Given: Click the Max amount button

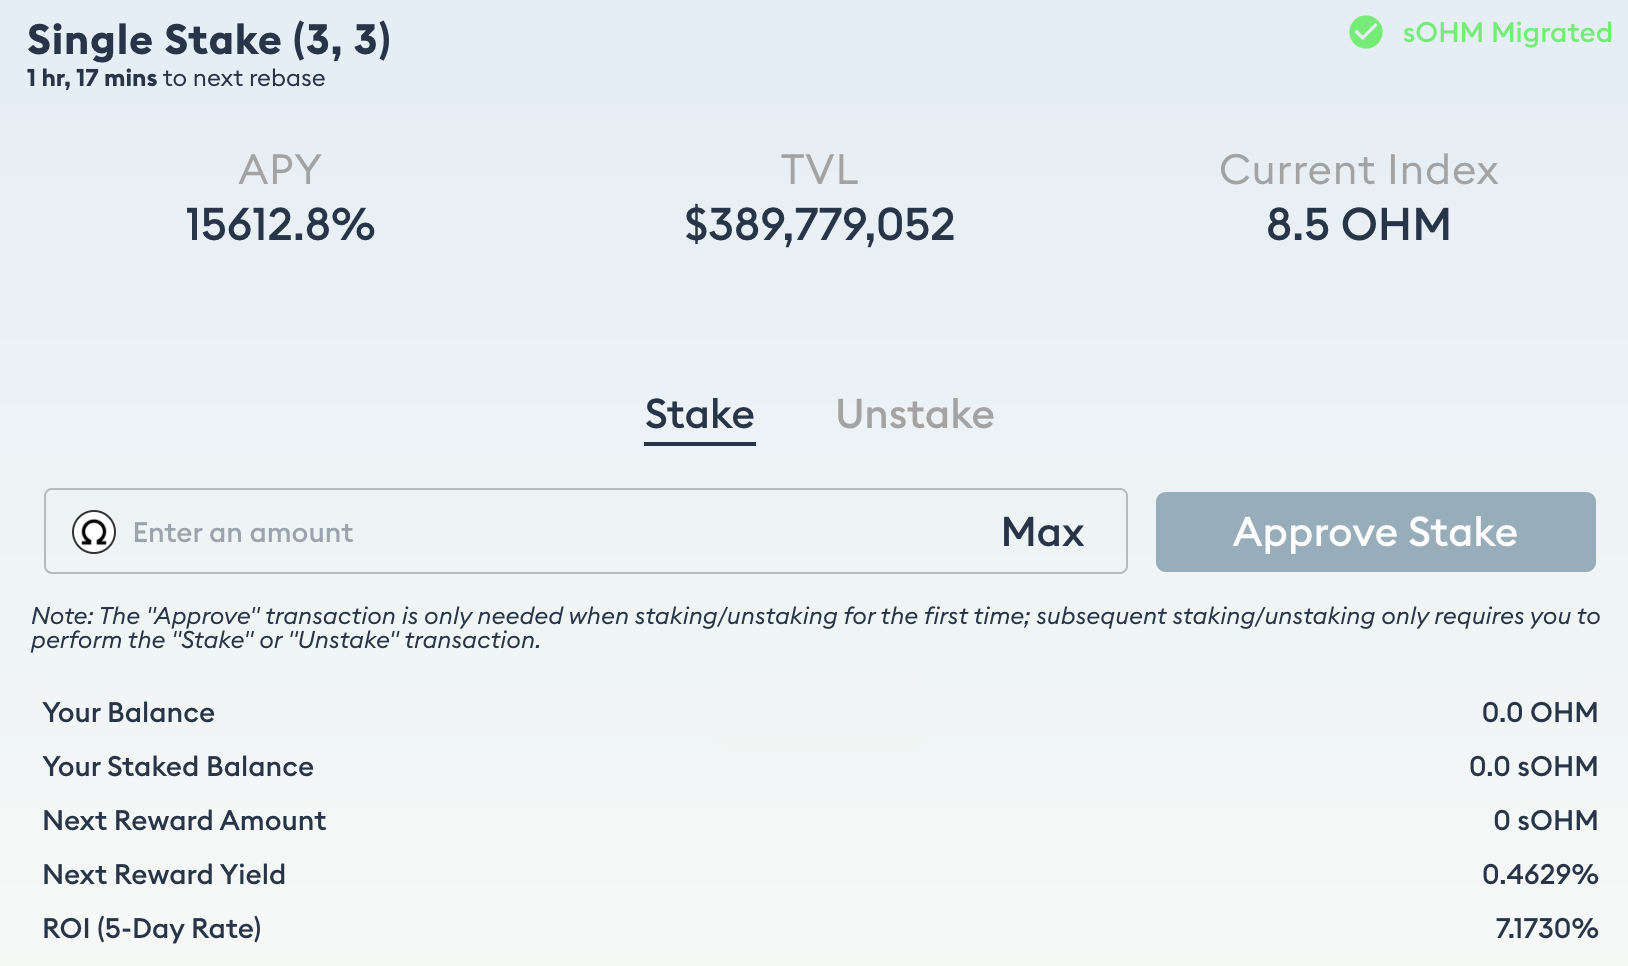Looking at the screenshot, I should tap(1042, 532).
